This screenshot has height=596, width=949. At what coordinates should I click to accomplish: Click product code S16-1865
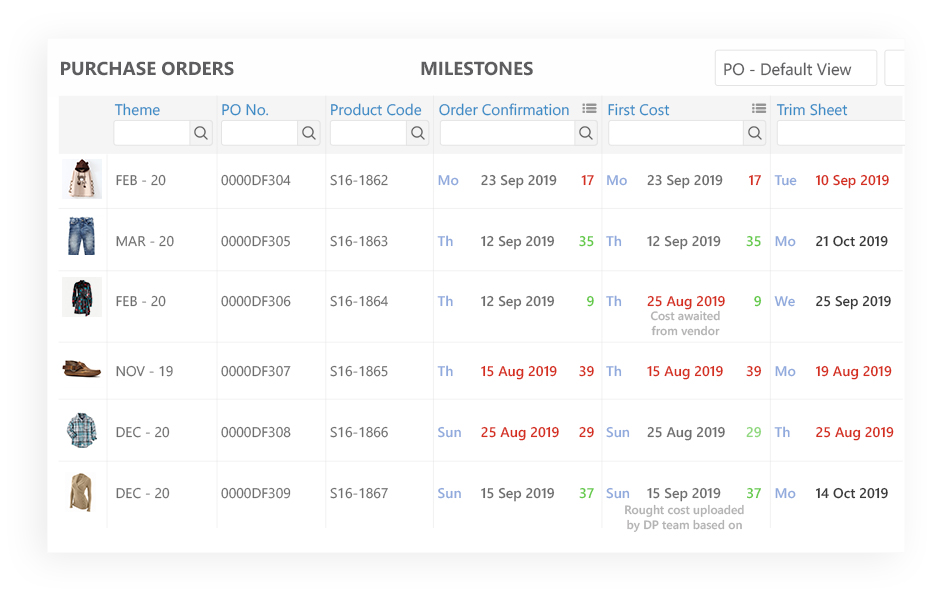[359, 372]
